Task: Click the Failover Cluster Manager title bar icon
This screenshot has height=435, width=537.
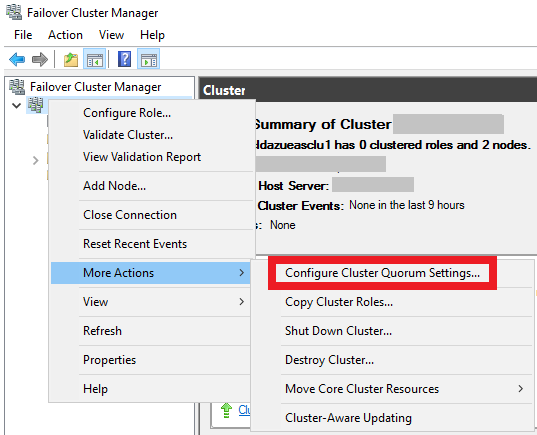Action: coord(14,12)
